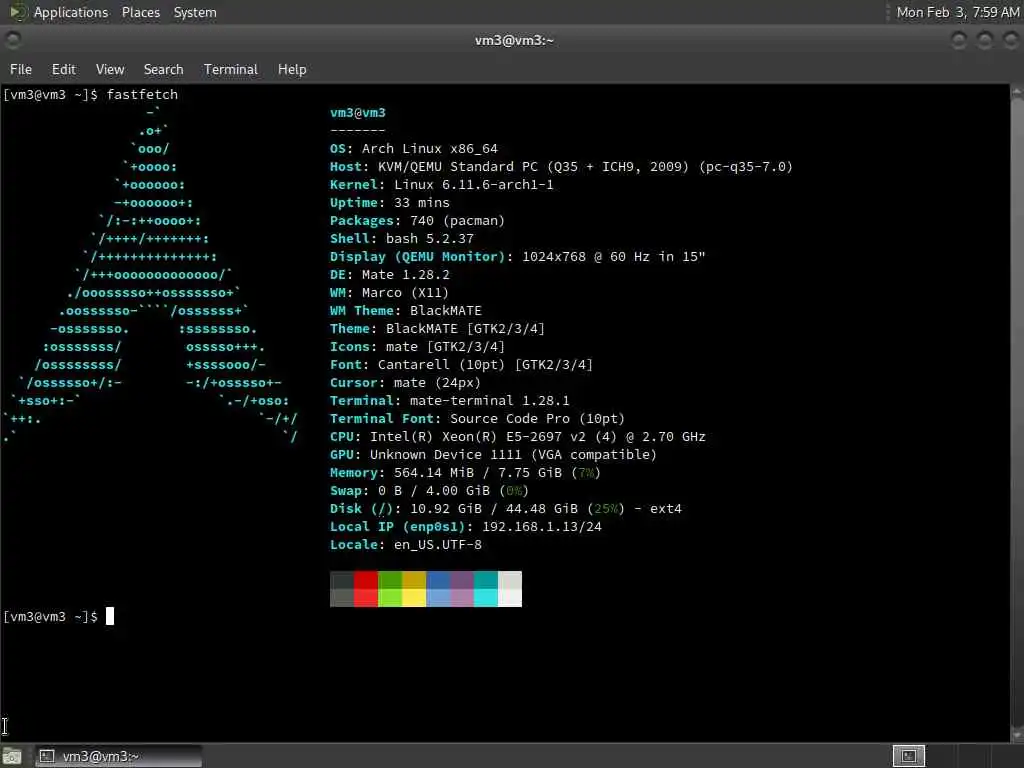Click the '10.92 GiB / 44.48 GiB' disk value
This screenshot has width=1024, height=768.
[494, 508]
